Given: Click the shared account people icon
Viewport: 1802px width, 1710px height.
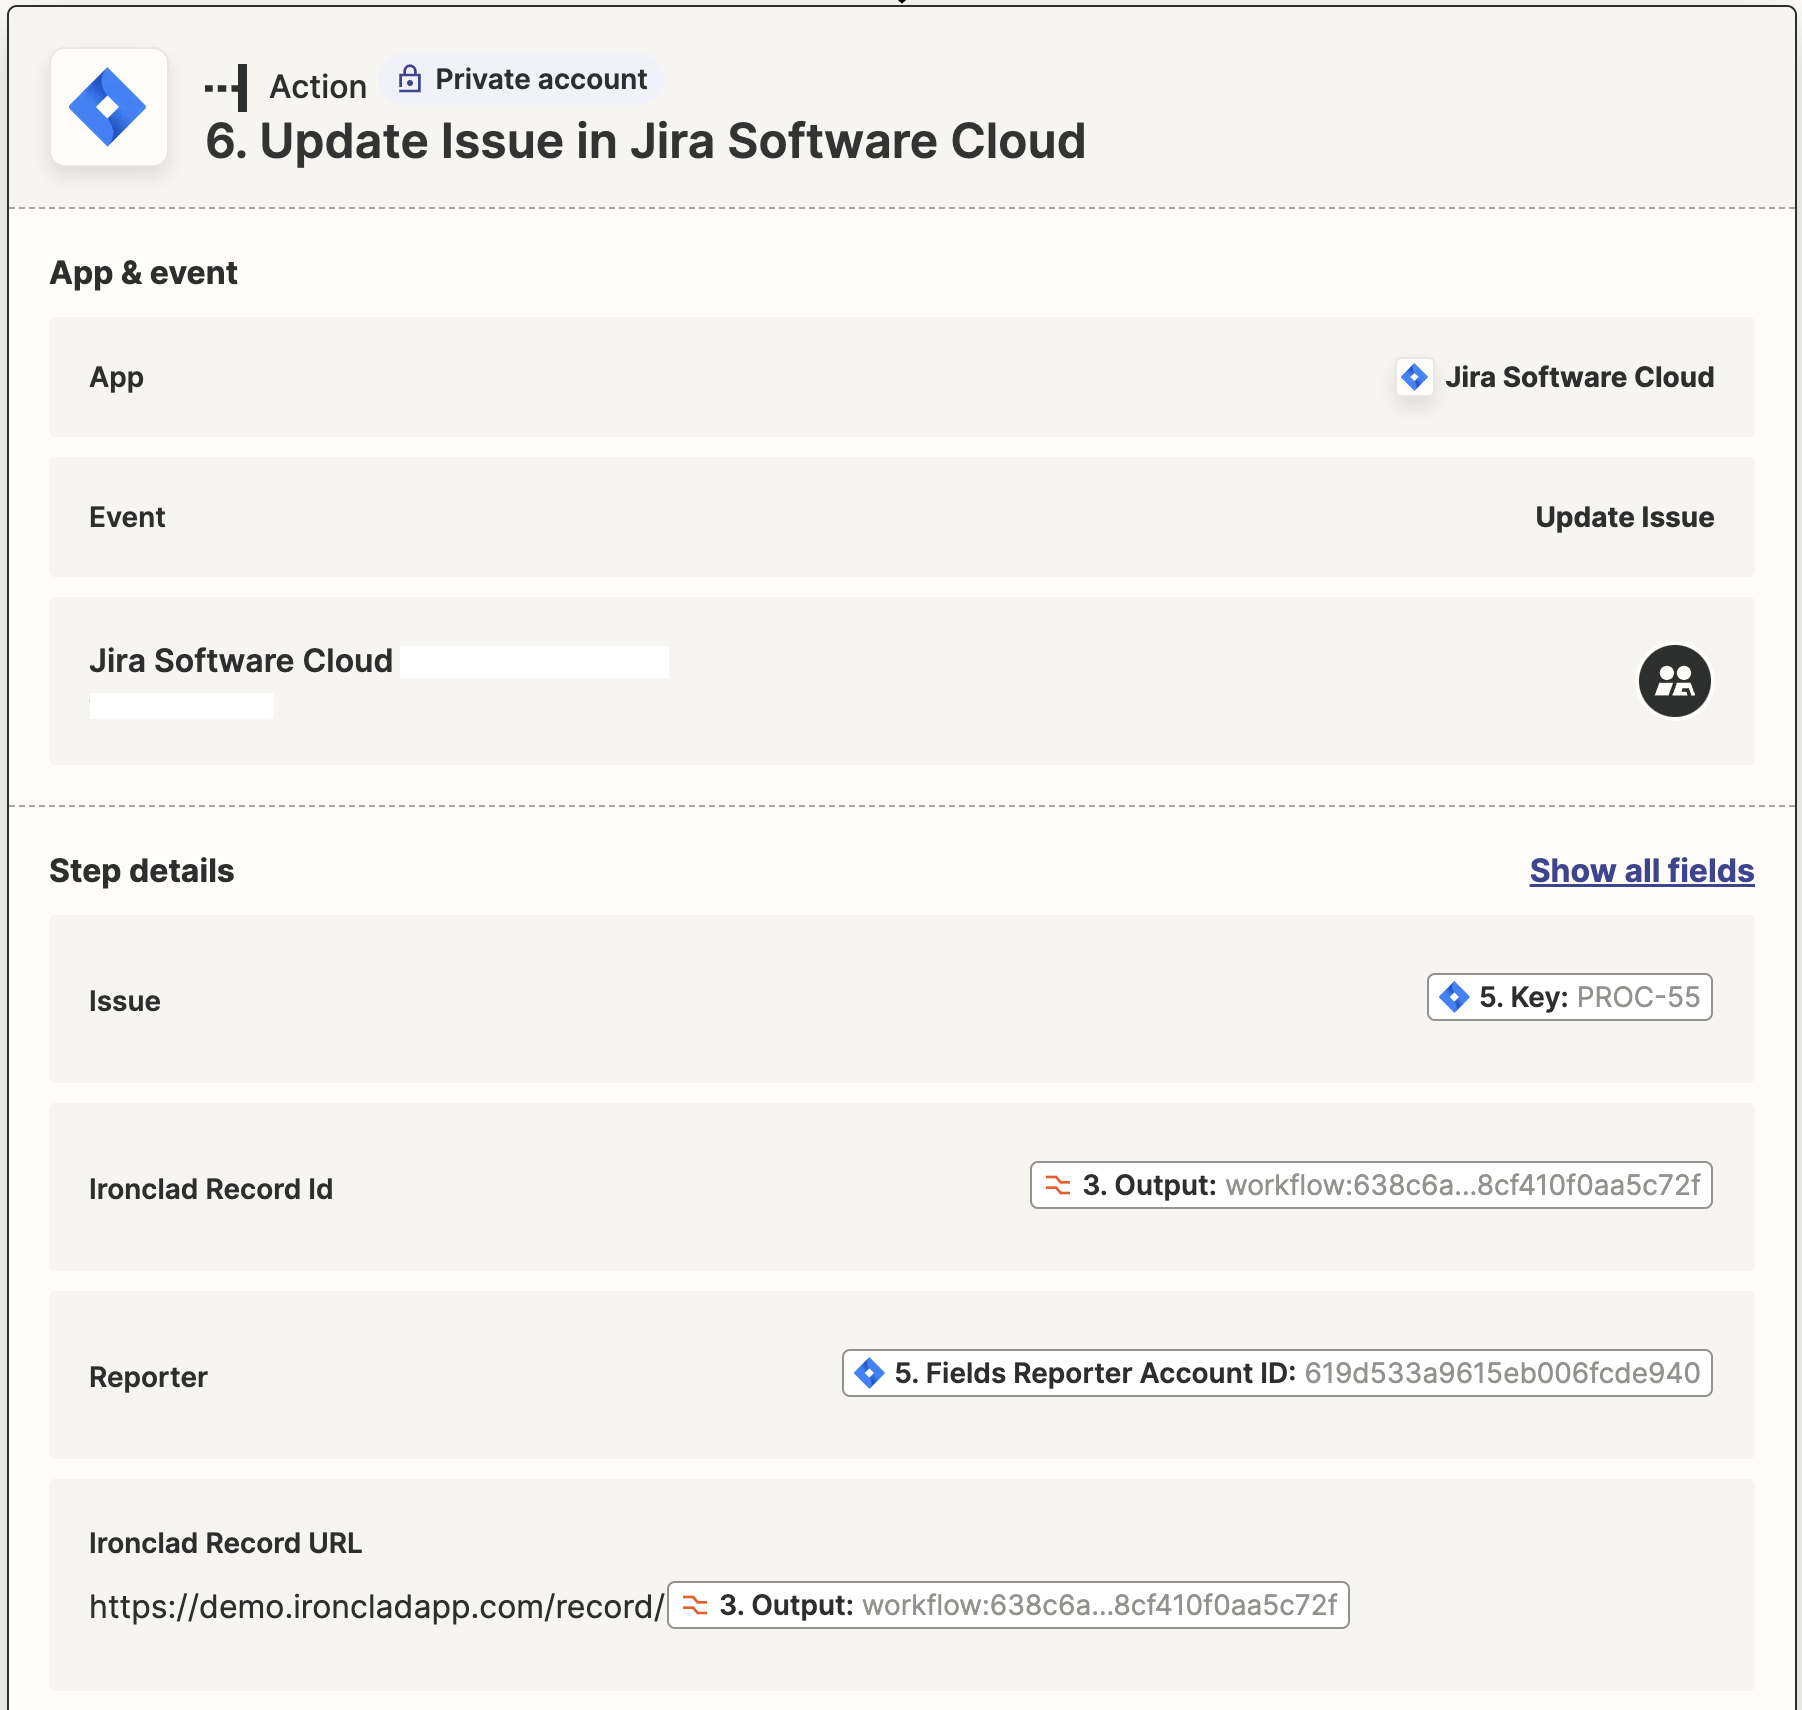Looking at the screenshot, I should [1674, 681].
